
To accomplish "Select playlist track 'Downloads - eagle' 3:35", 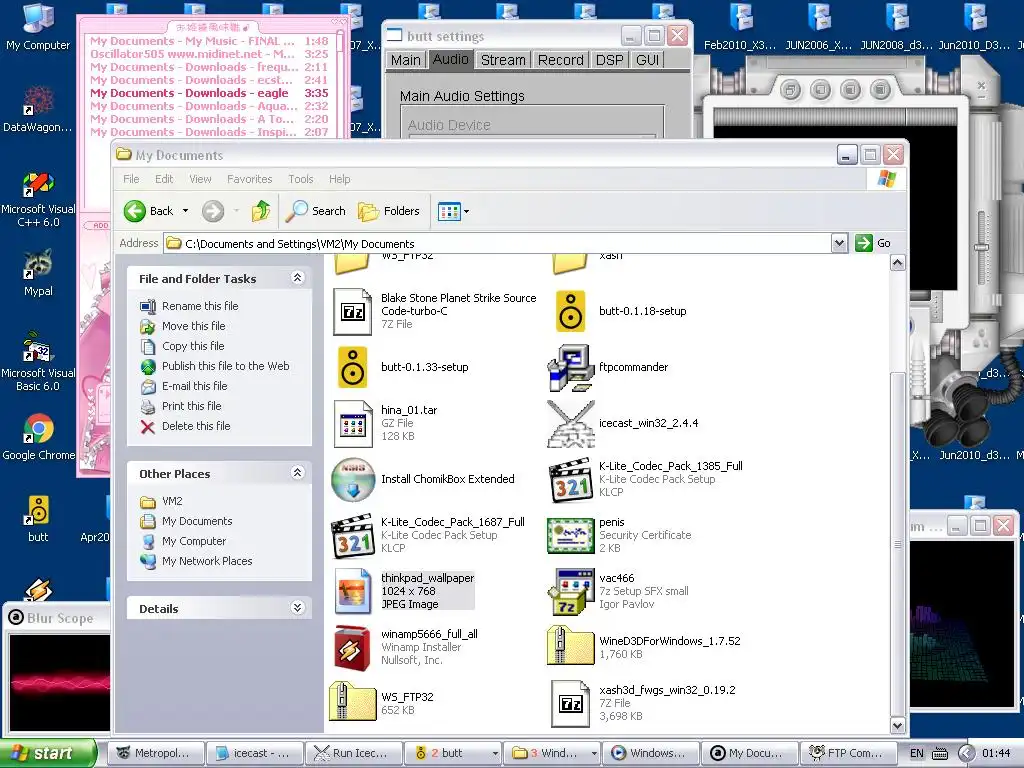I will pyautogui.click(x=209, y=93).
